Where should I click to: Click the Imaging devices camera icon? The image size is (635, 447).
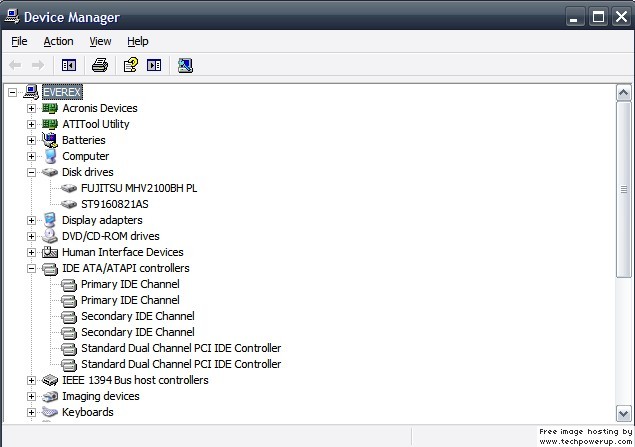50,396
